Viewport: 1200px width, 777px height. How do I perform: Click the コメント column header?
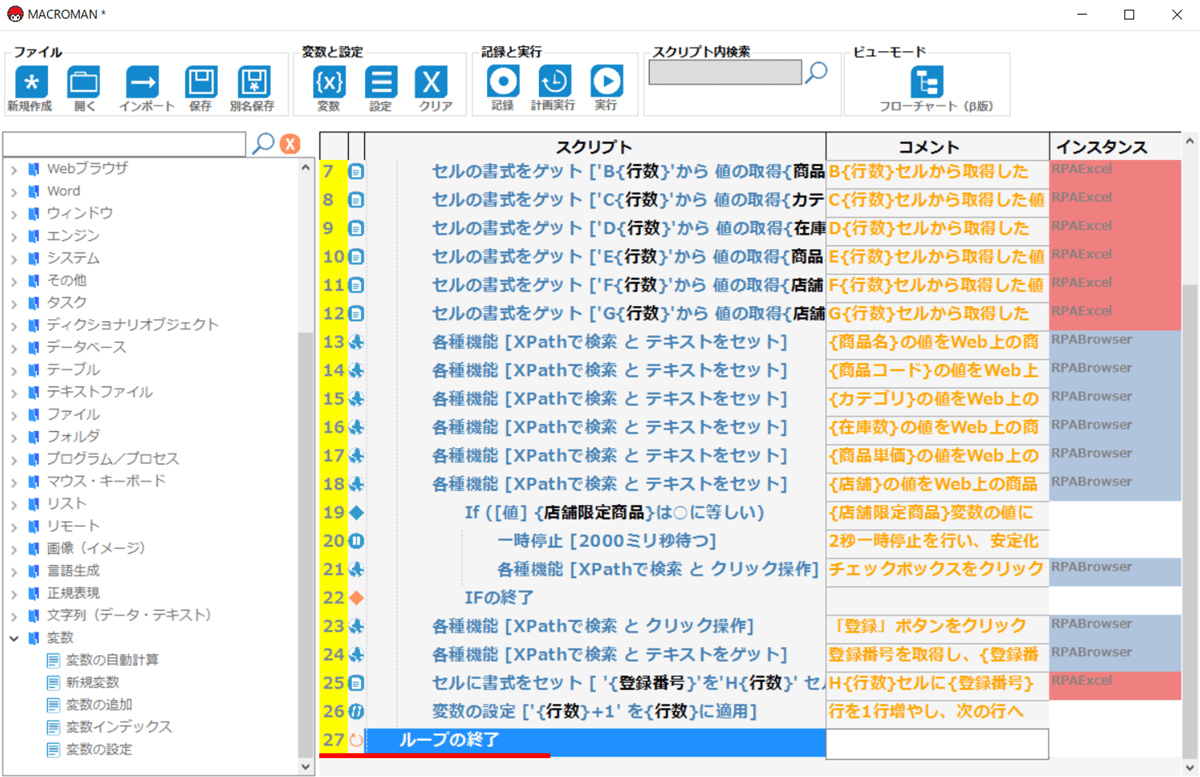(x=937, y=147)
